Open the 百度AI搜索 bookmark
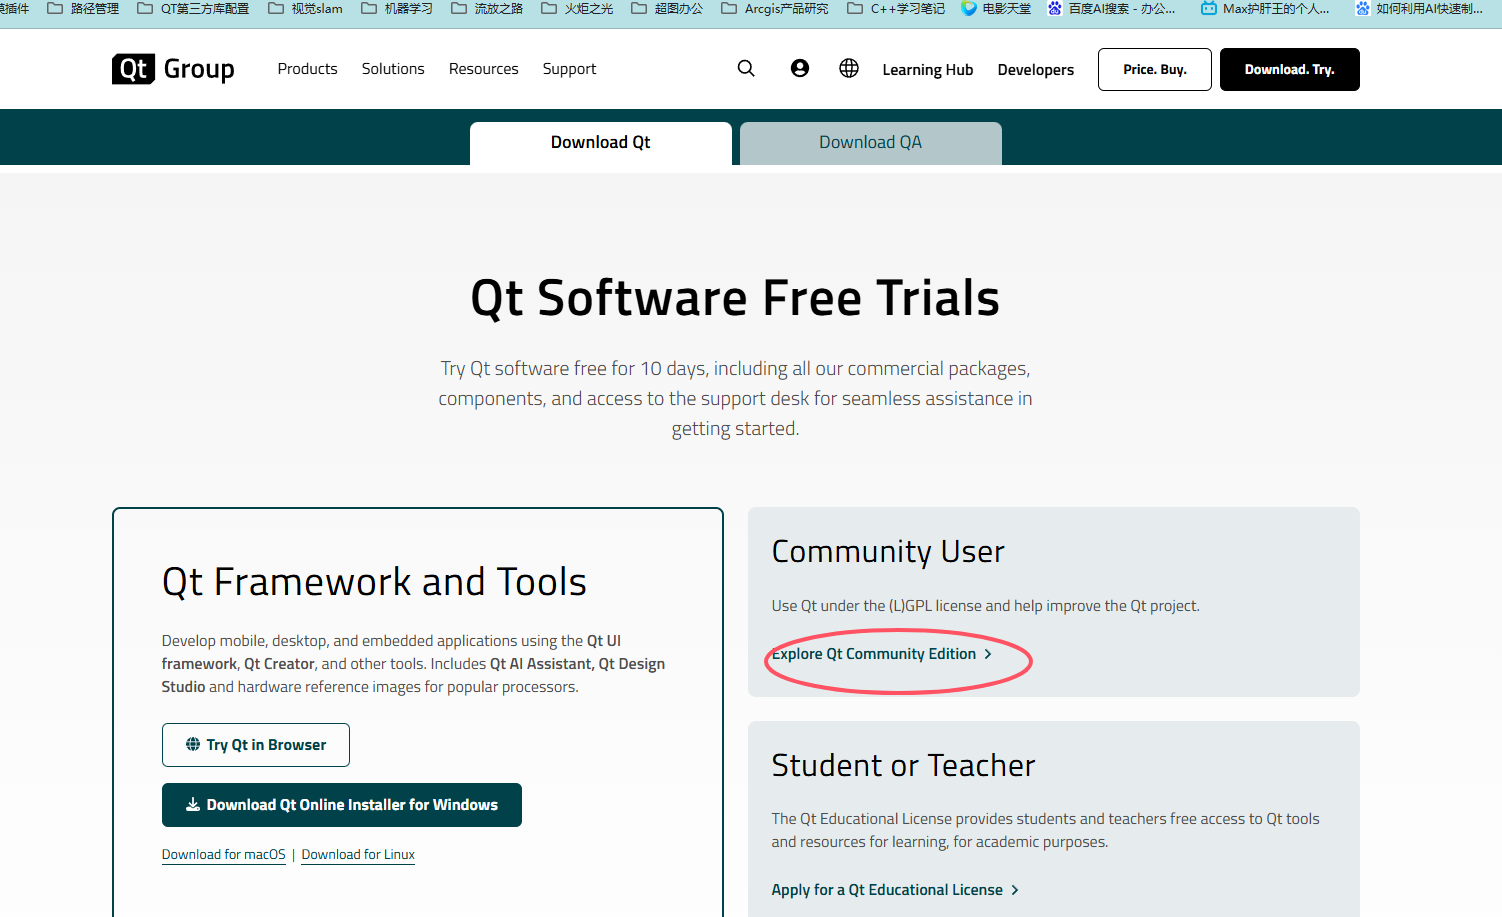The image size is (1502, 917). tap(1111, 8)
